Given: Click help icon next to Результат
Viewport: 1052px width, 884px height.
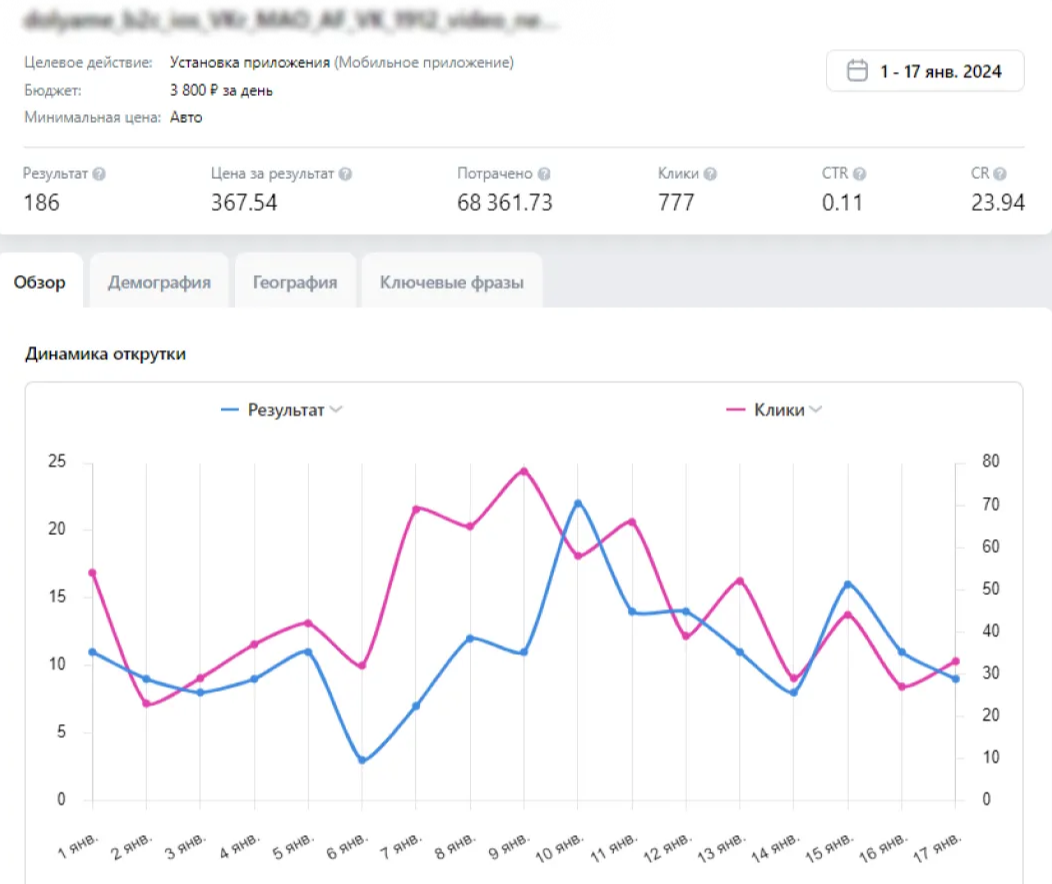Looking at the screenshot, I should tap(99, 174).
